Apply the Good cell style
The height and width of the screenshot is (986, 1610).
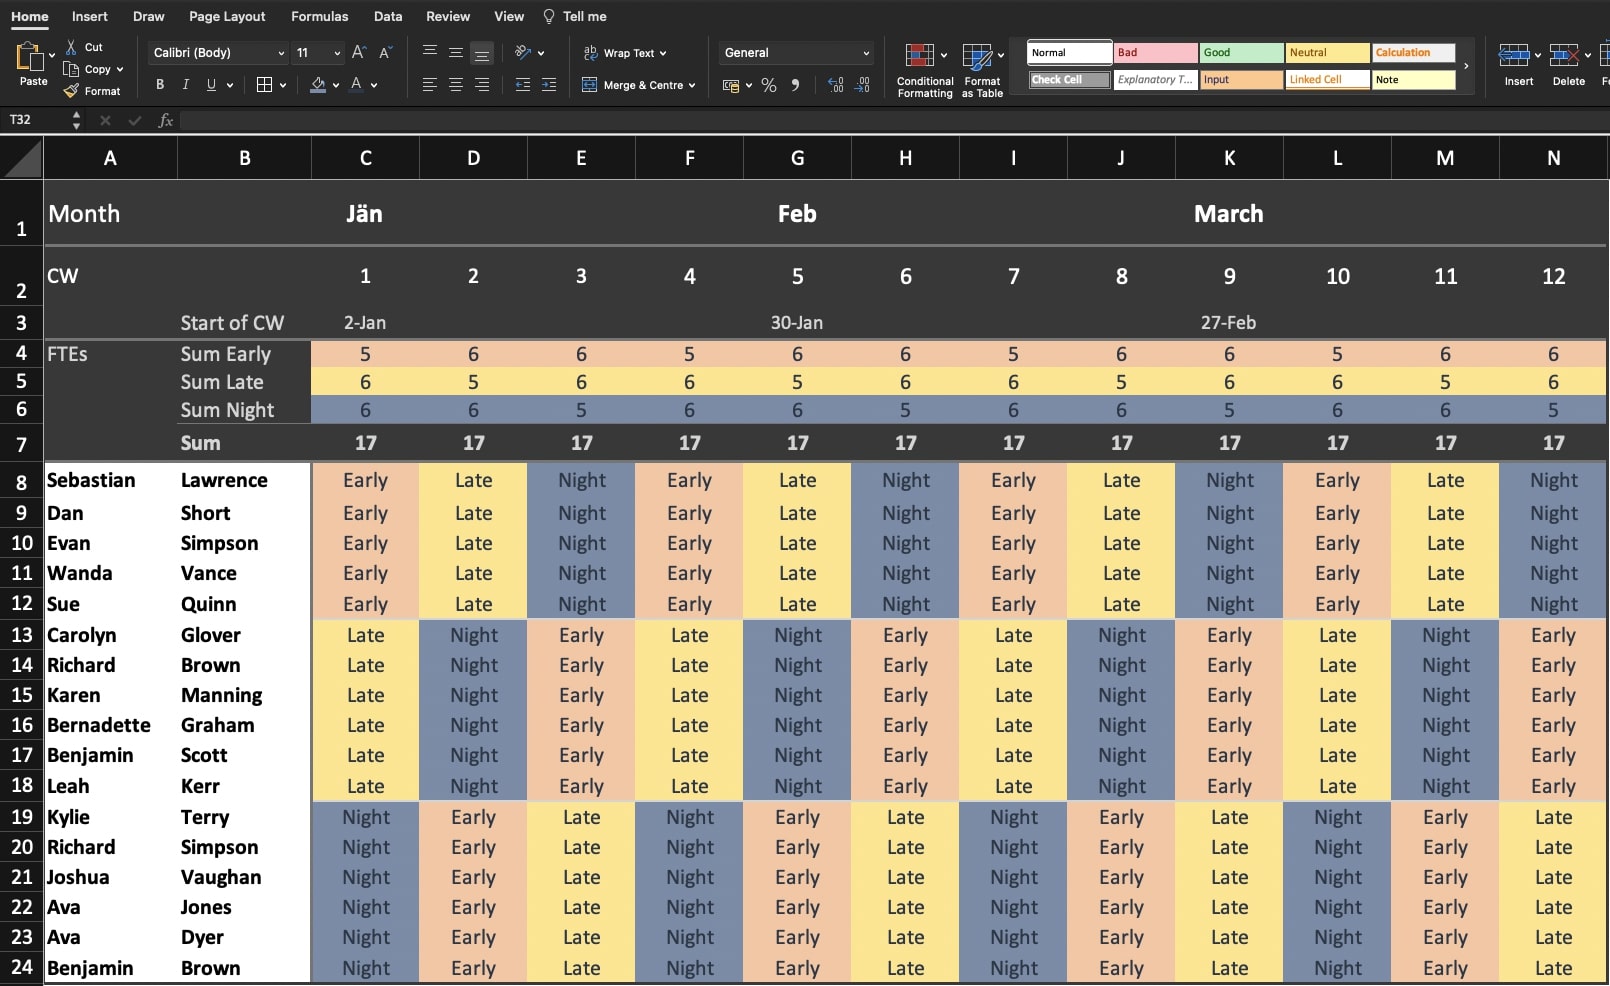click(x=1241, y=53)
